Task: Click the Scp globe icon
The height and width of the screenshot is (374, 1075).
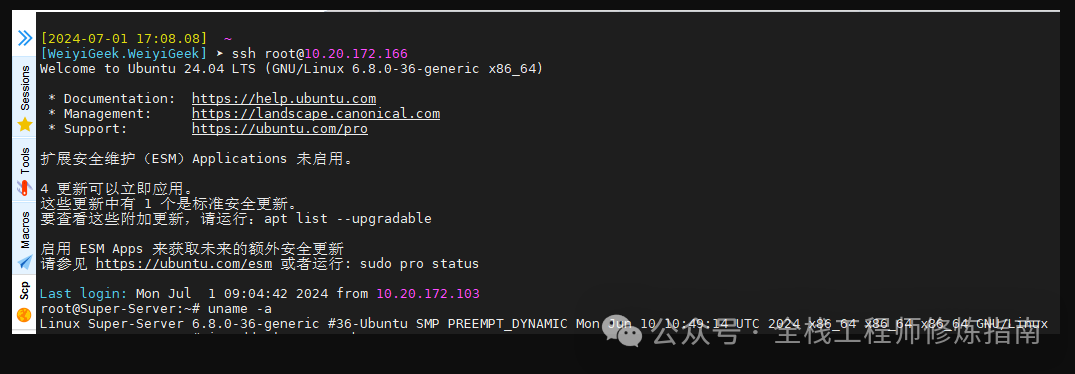Action: 25,315
